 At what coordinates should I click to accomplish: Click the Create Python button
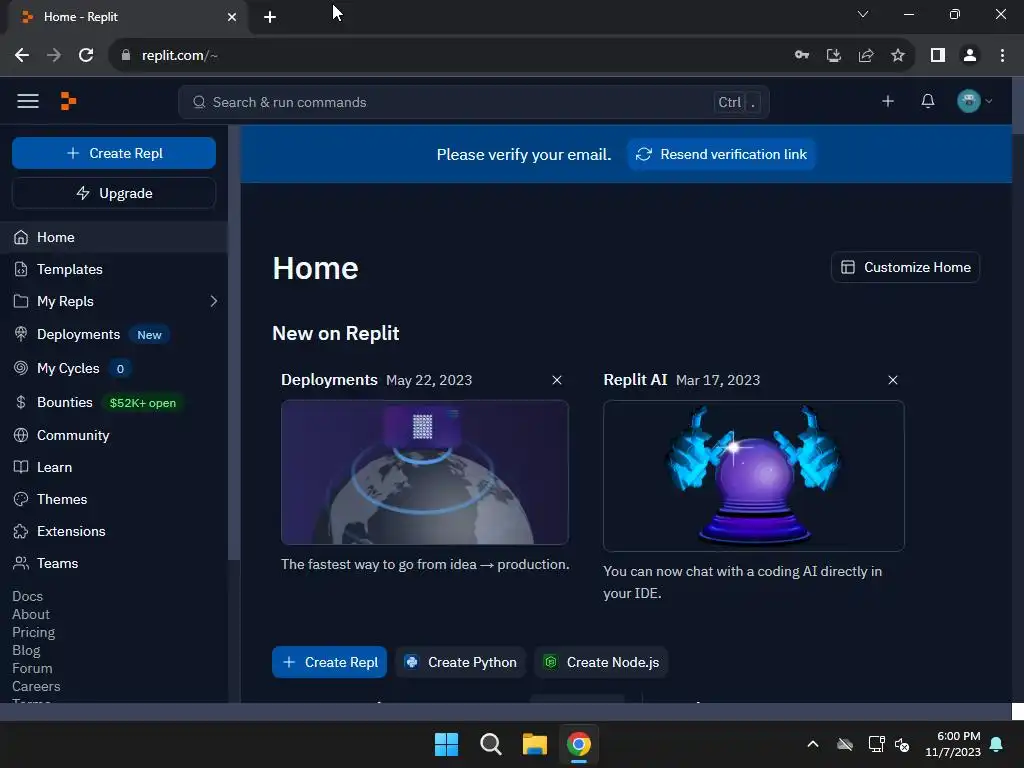click(460, 662)
